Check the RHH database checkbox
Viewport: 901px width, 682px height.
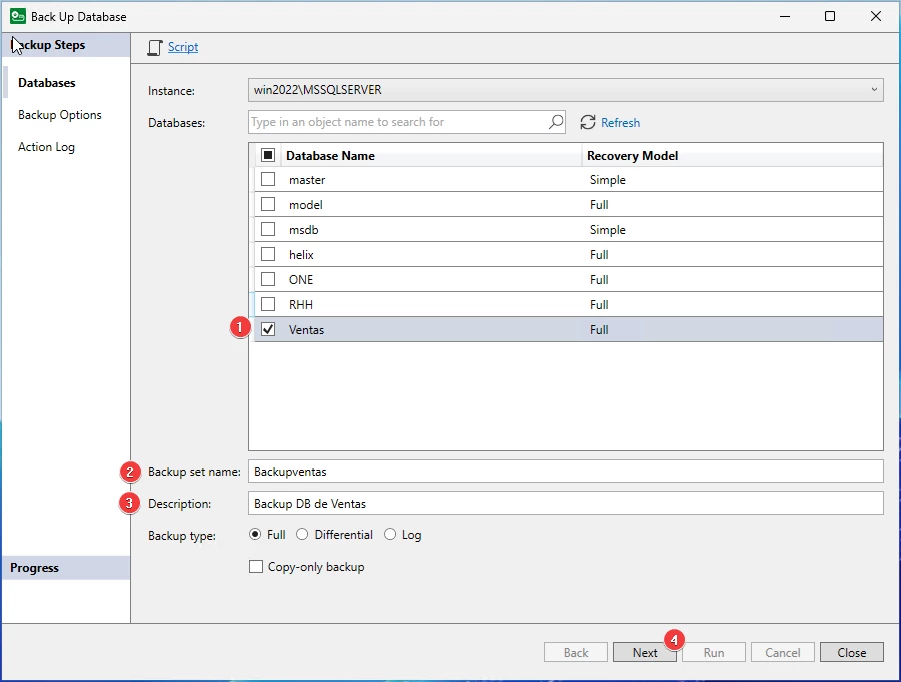point(268,304)
